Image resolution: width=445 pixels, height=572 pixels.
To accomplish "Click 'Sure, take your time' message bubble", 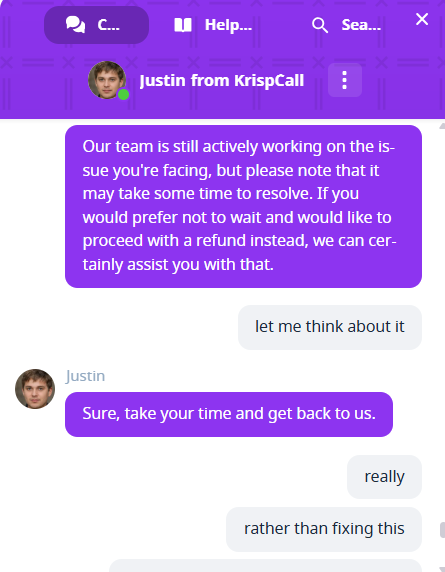I will 229,414.
